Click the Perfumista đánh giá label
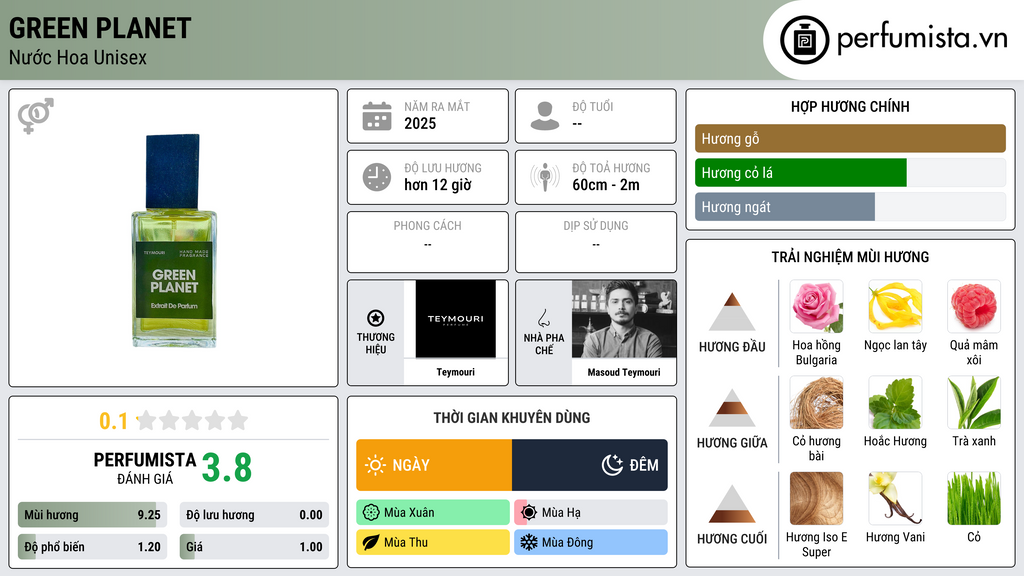This screenshot has width=1024, height=576. [145, 468]
